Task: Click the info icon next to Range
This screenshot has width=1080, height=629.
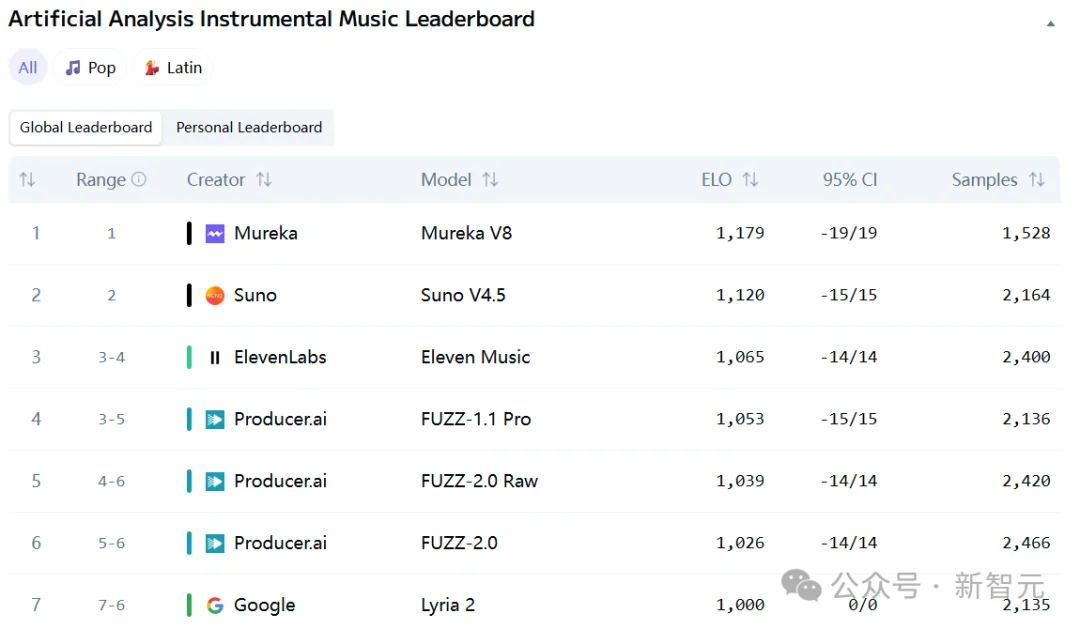Action: tap(139, 180)
